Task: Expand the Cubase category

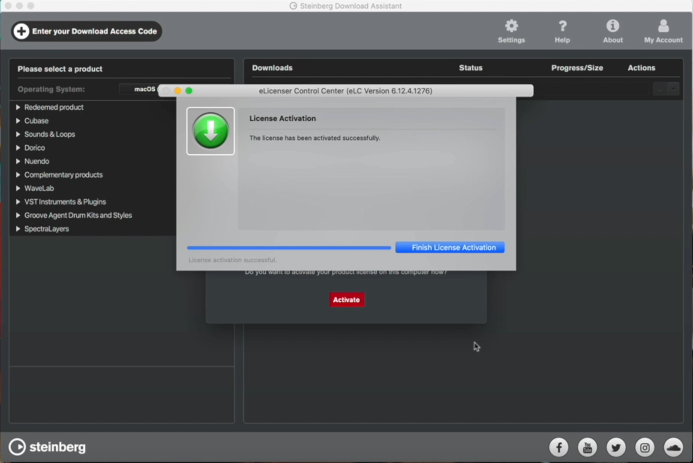Action: click(18, 121)
